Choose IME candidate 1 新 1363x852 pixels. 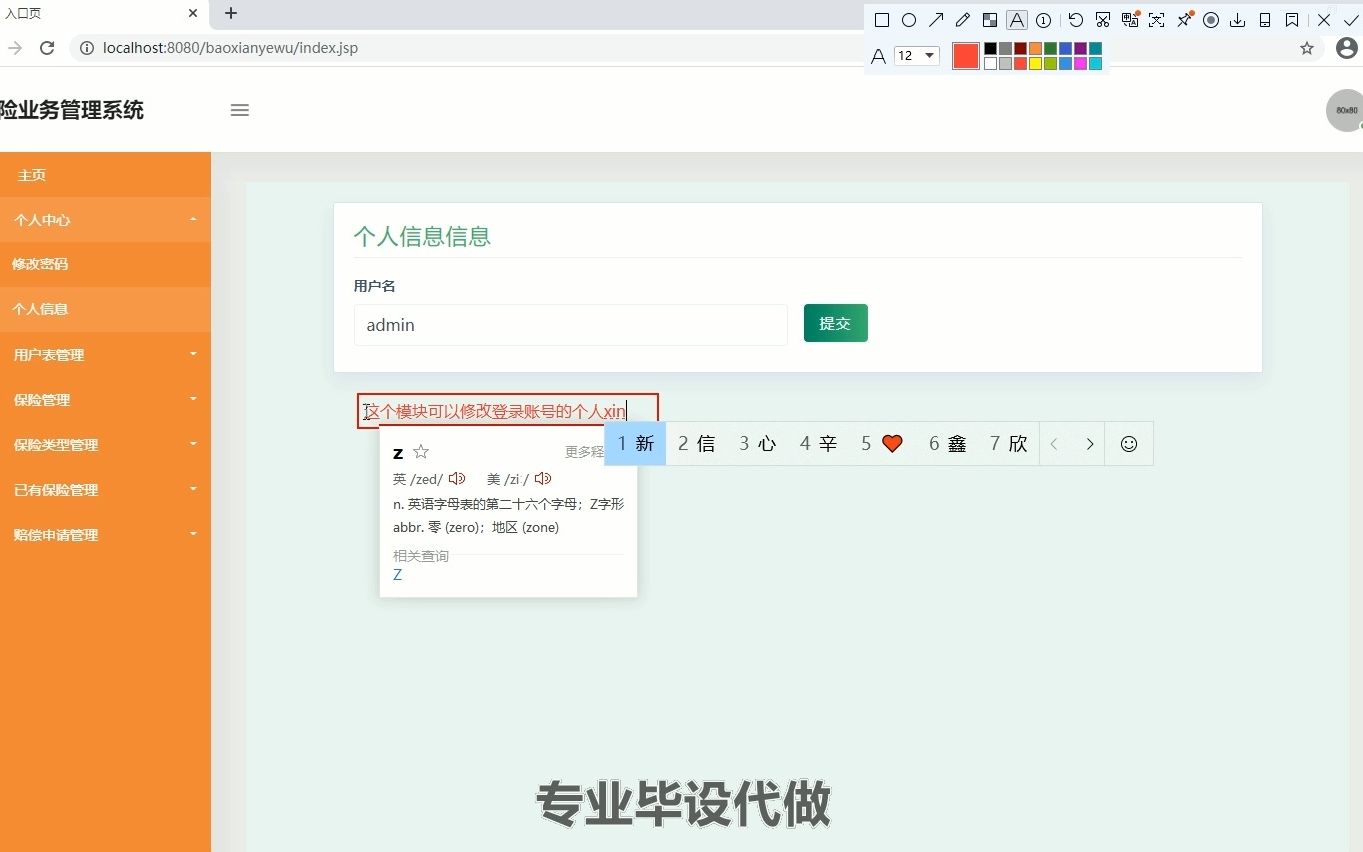point(635,444)
